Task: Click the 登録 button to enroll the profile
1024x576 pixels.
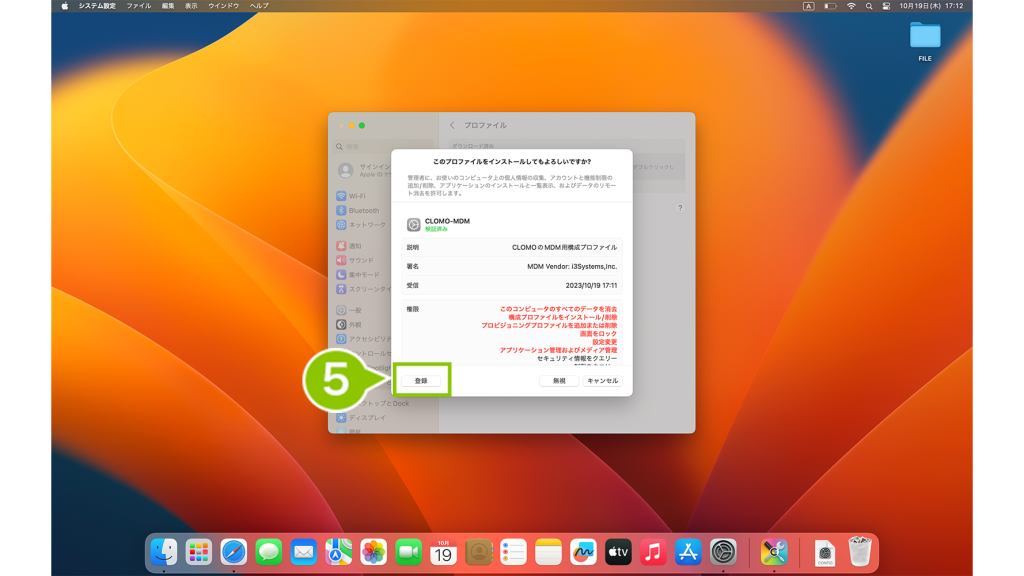Action: point(421,381)
